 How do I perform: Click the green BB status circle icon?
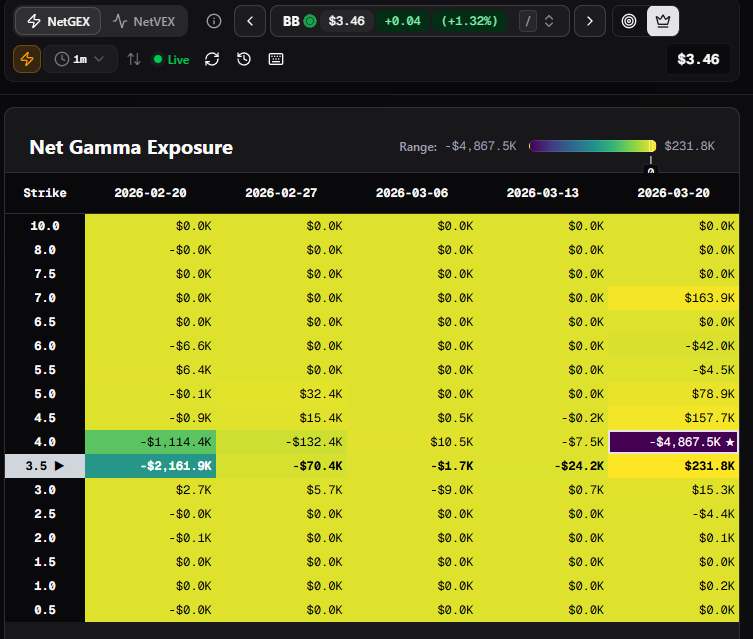(310, 21)
